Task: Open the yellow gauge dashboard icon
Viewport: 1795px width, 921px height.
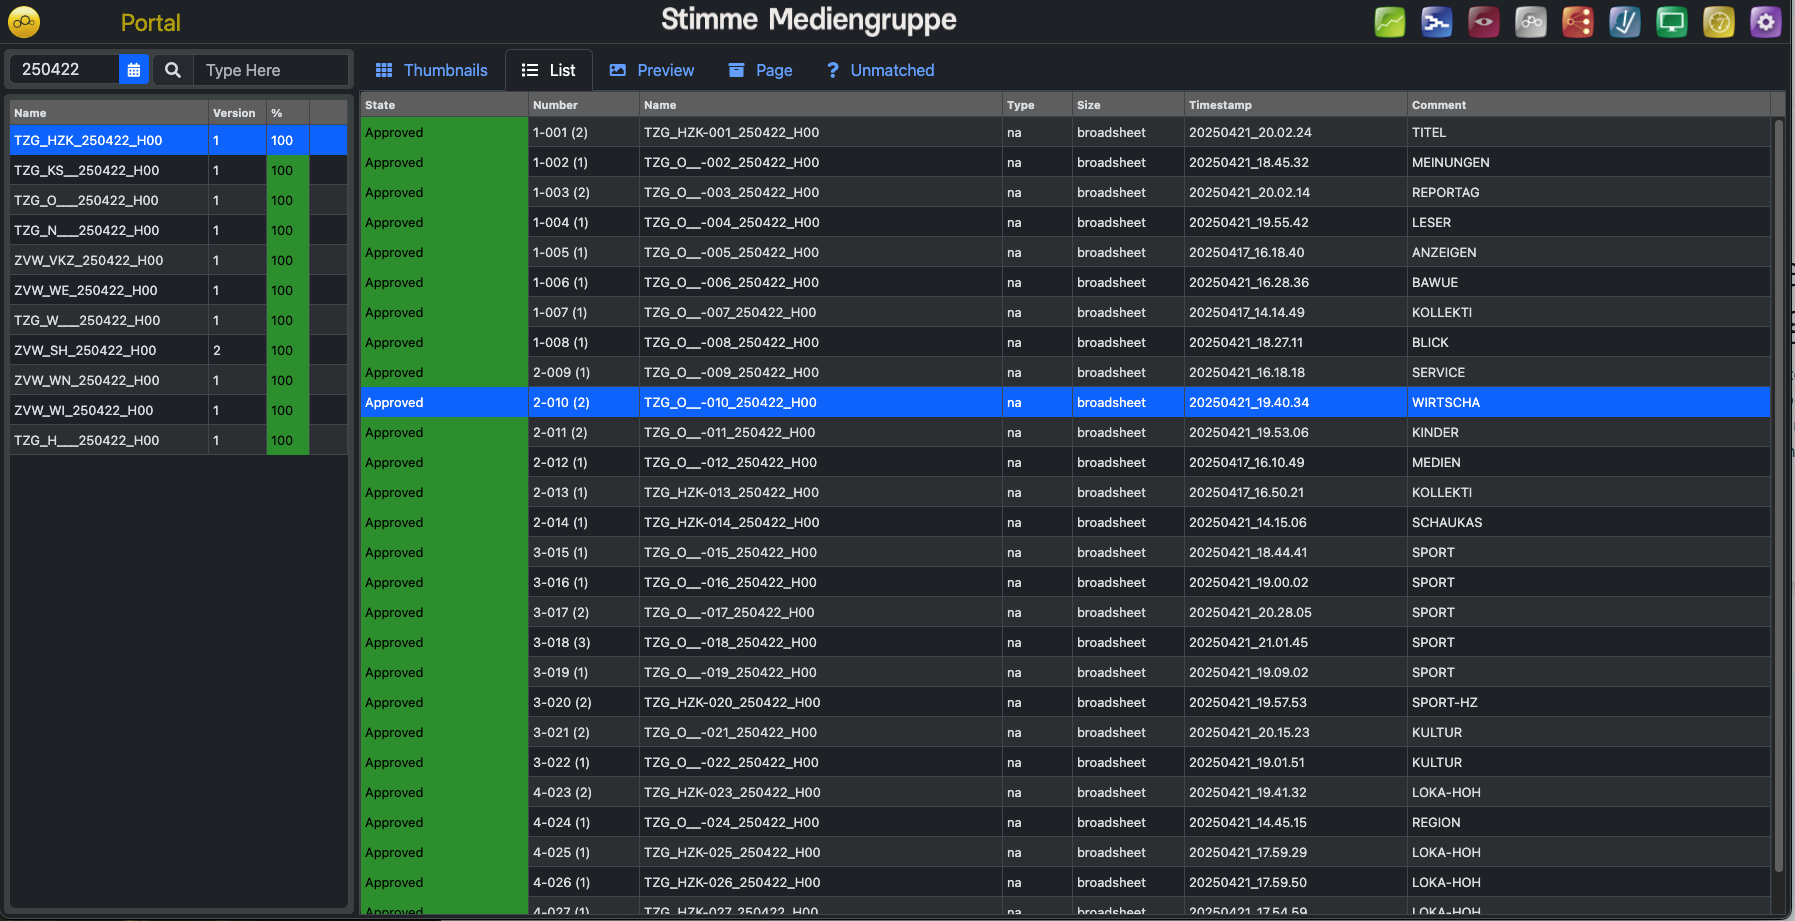Action: 1718,22
